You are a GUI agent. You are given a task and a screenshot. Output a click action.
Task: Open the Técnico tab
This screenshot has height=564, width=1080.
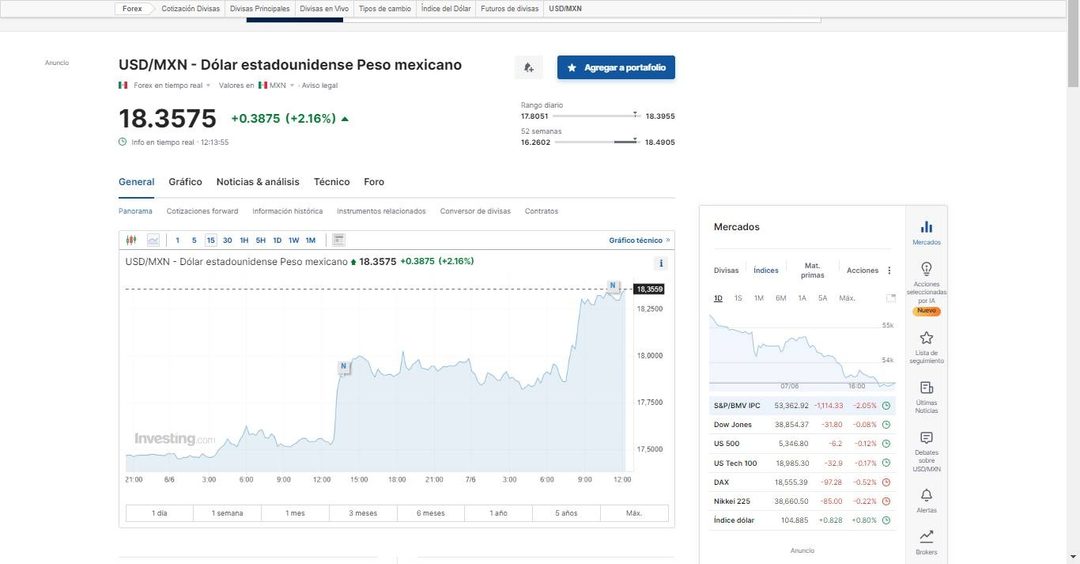click(332, 182)
